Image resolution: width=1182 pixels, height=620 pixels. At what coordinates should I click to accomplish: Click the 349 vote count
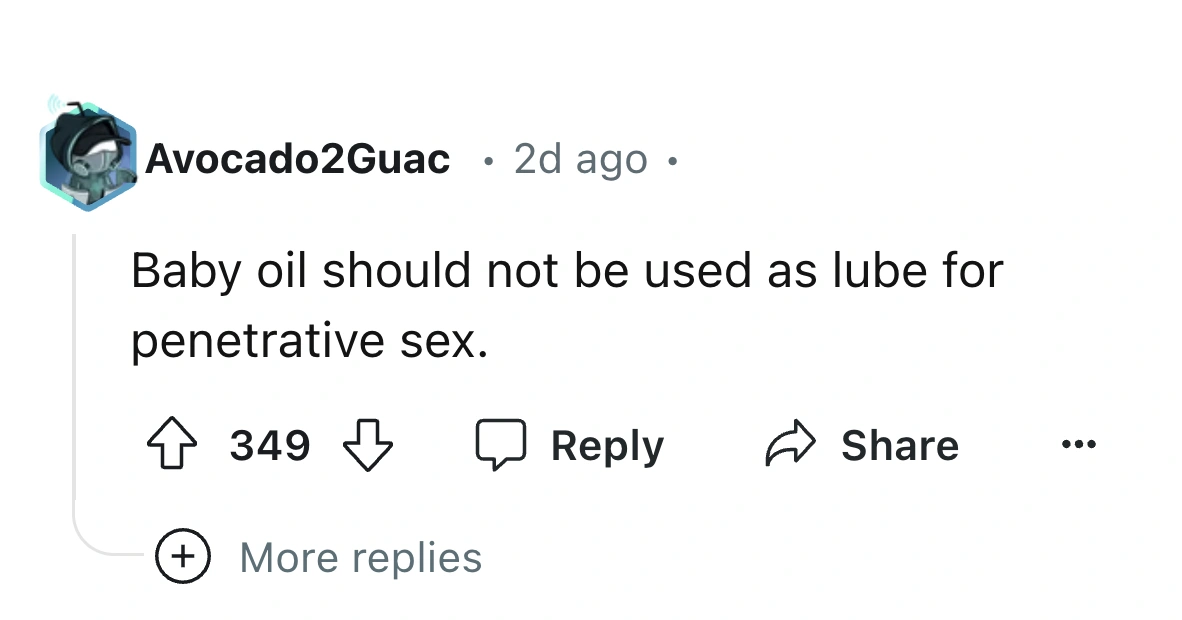(270, 445)
